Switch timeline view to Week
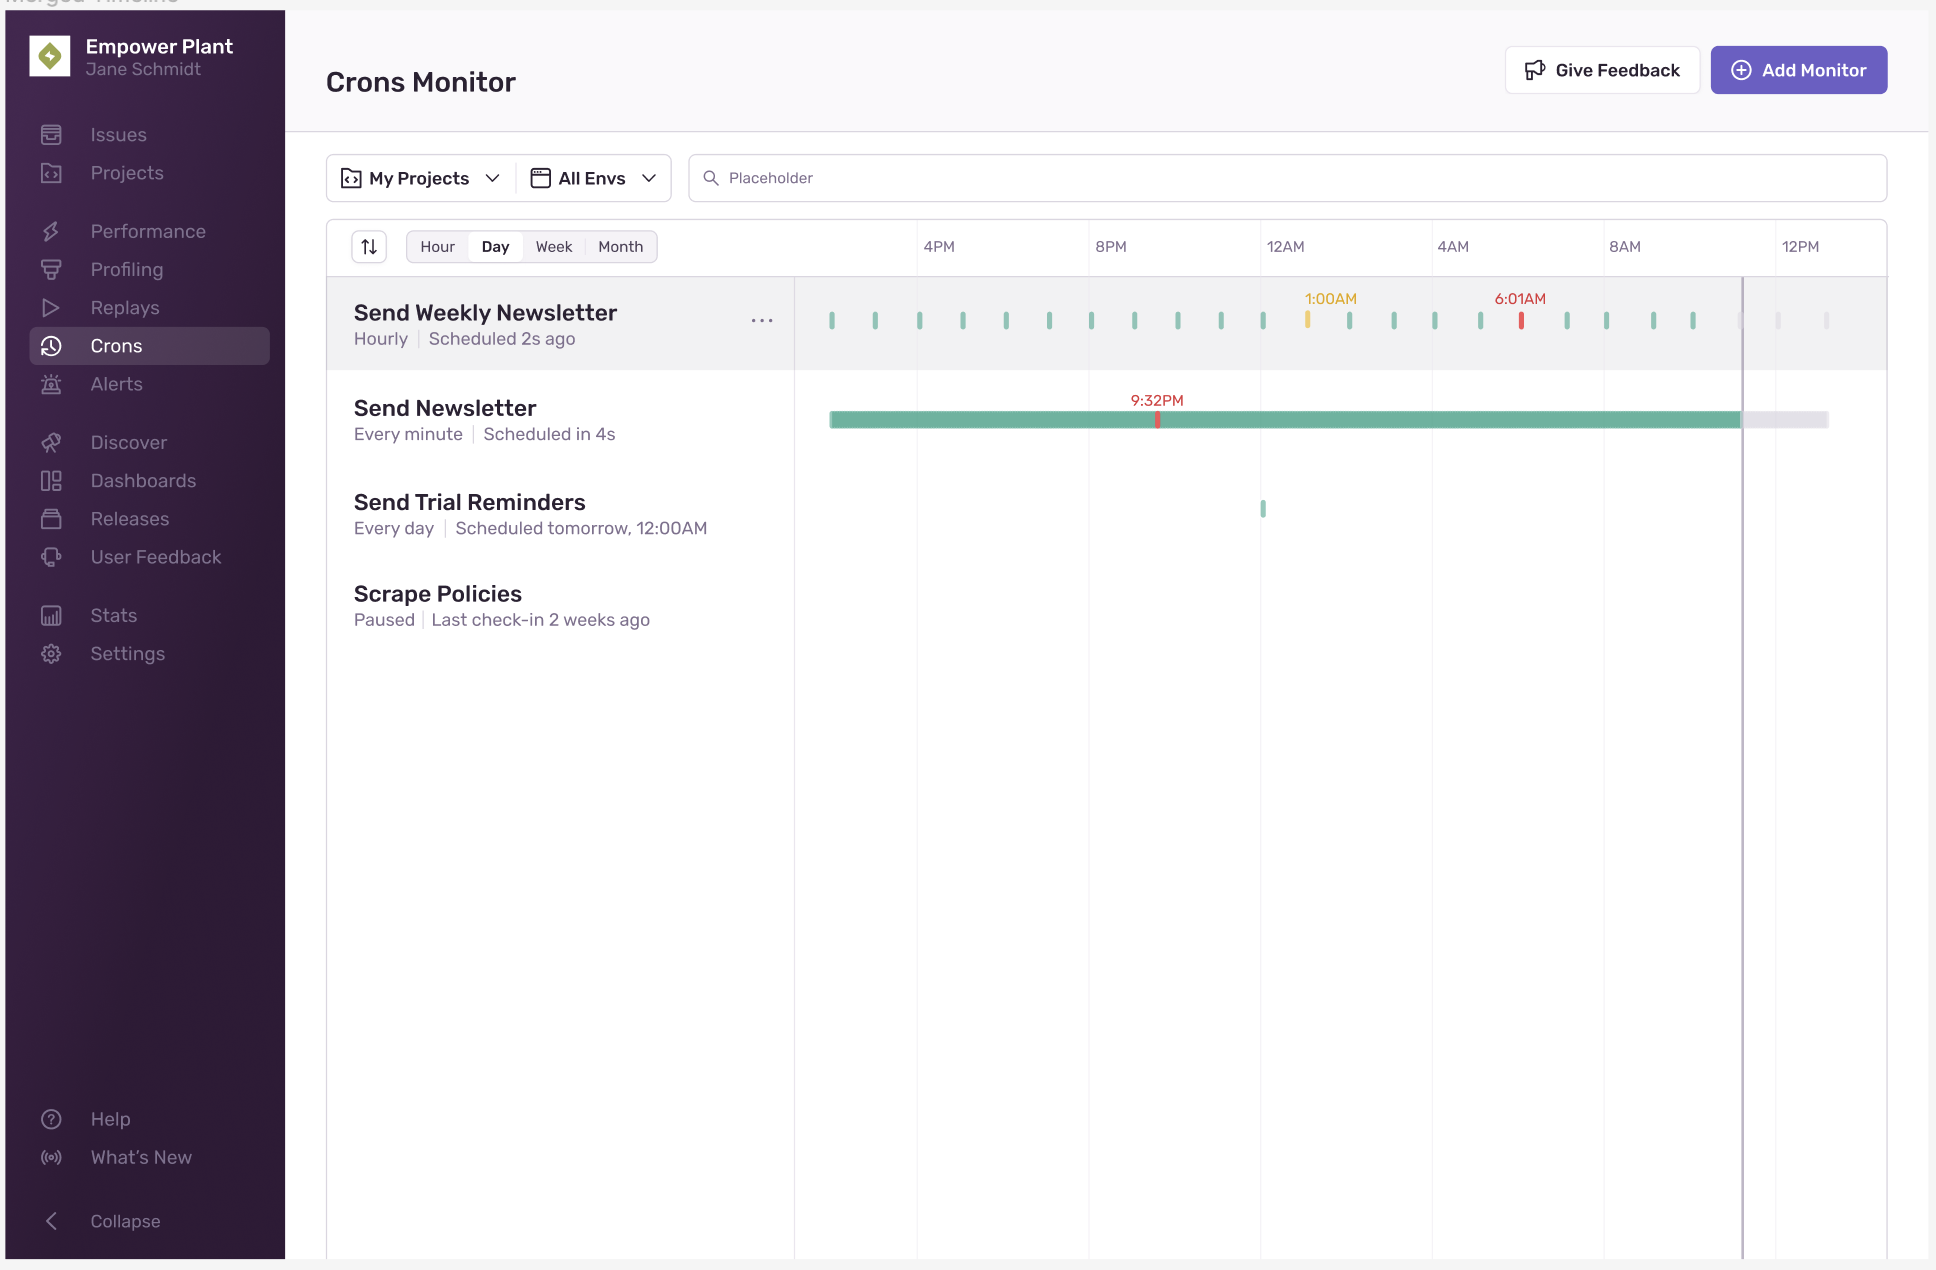 (x=553, y=246)
